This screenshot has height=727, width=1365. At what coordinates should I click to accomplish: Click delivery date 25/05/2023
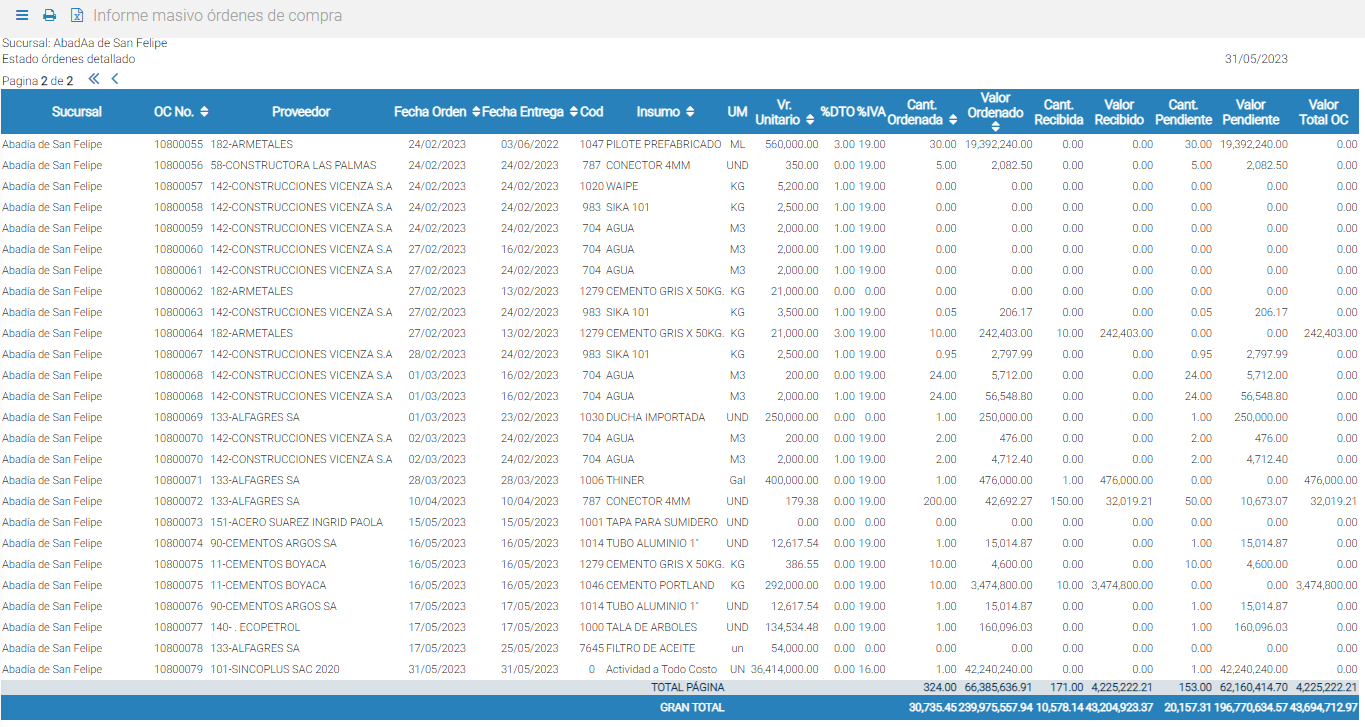point(530,648)
